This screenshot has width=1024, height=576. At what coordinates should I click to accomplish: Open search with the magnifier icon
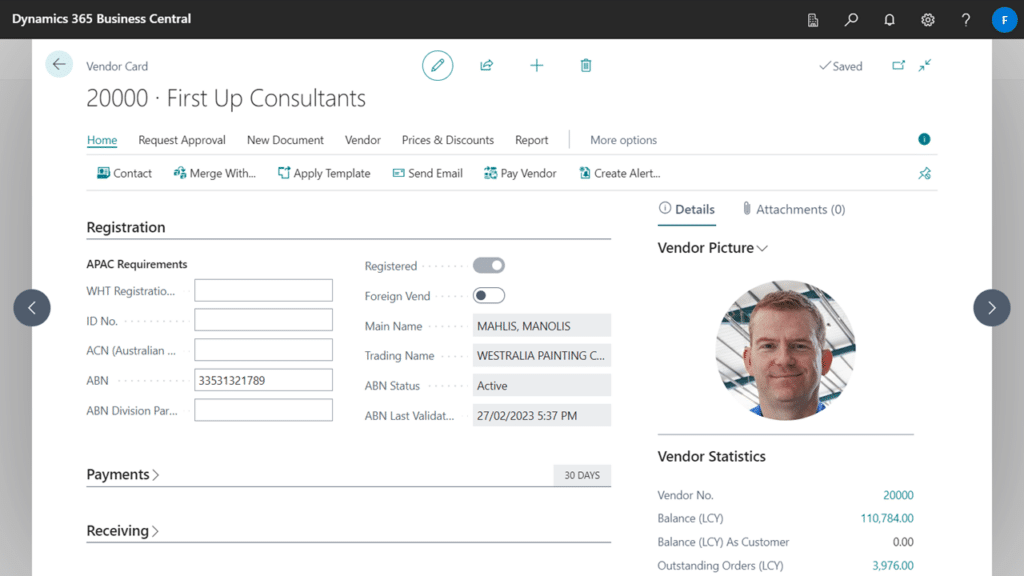(851, 19)
